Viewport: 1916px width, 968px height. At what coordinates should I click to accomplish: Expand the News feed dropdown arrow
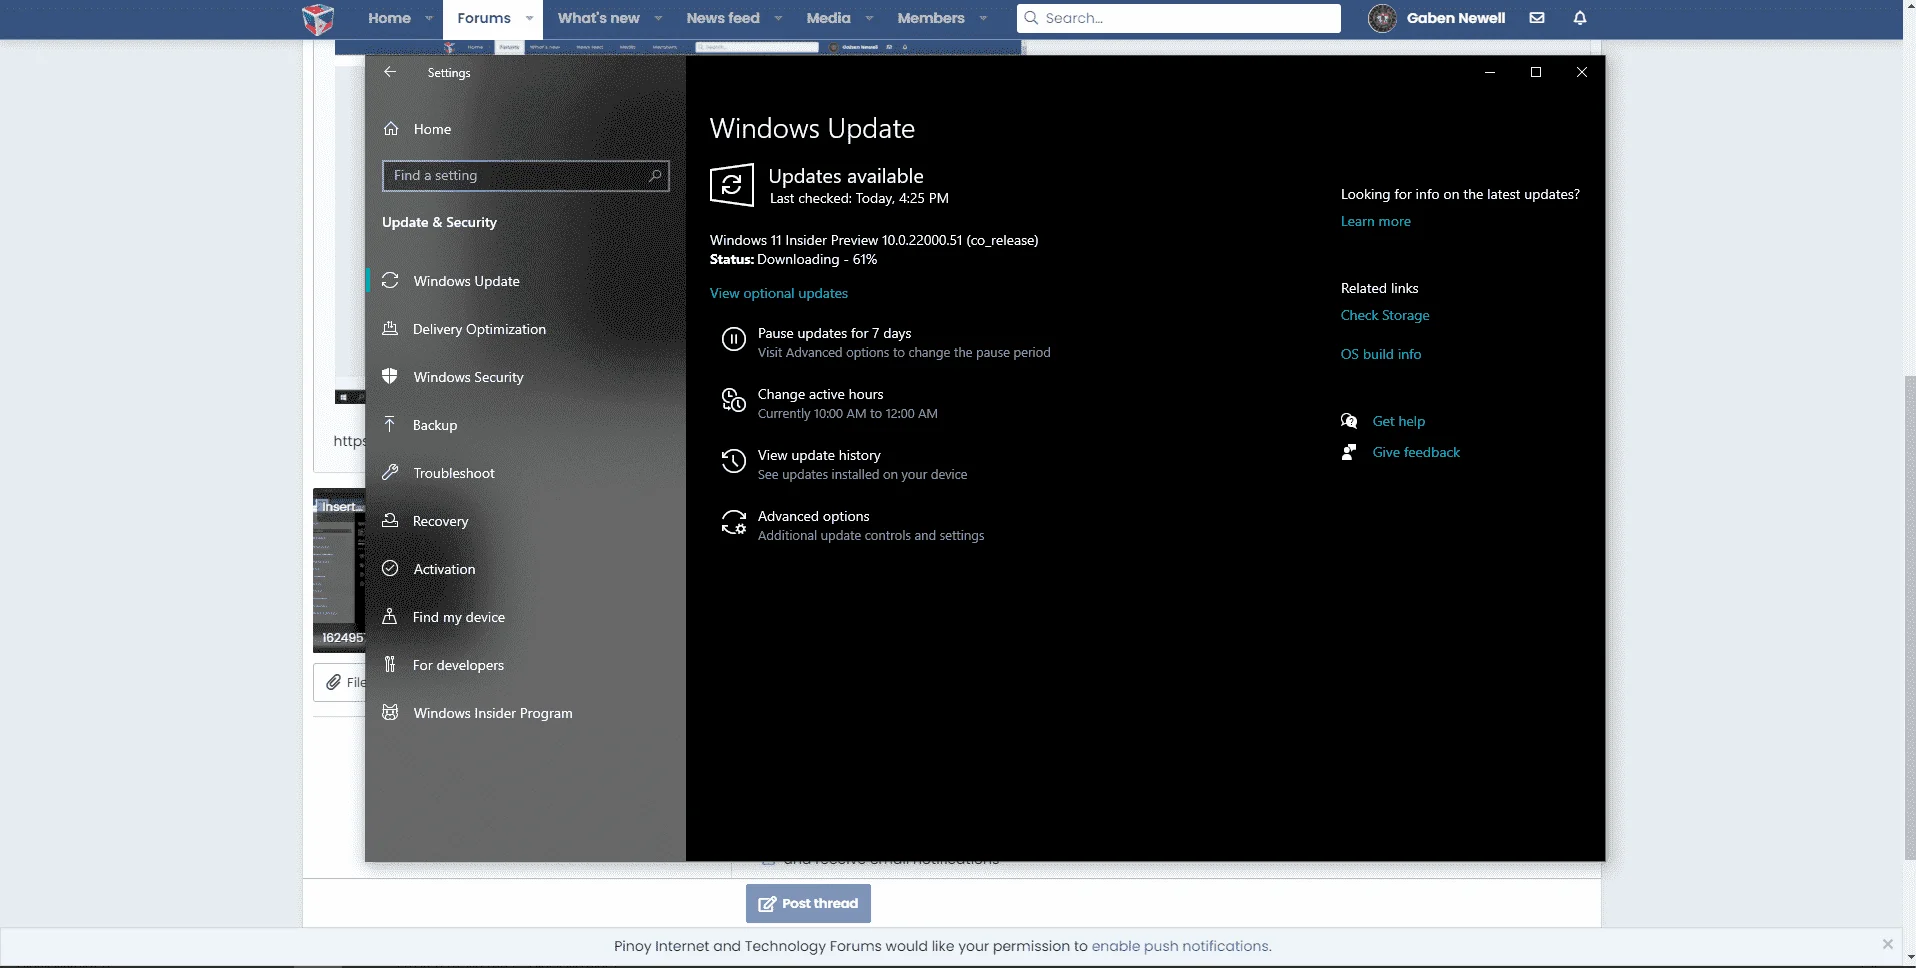(x=778, y=18)
